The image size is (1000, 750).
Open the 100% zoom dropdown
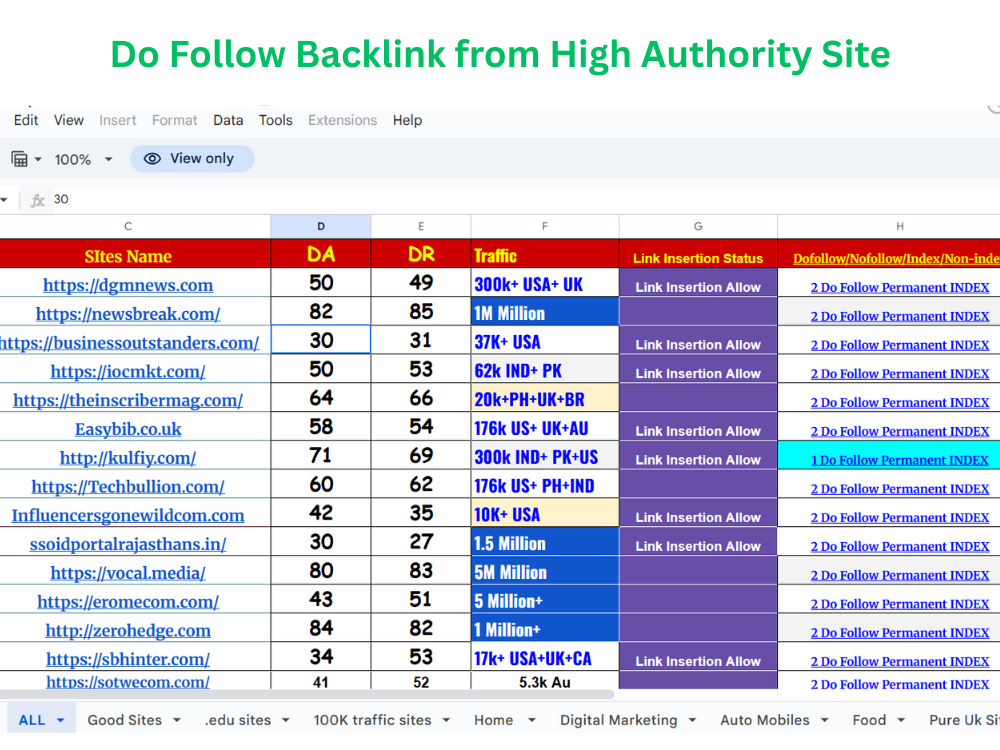pos(84,159)
